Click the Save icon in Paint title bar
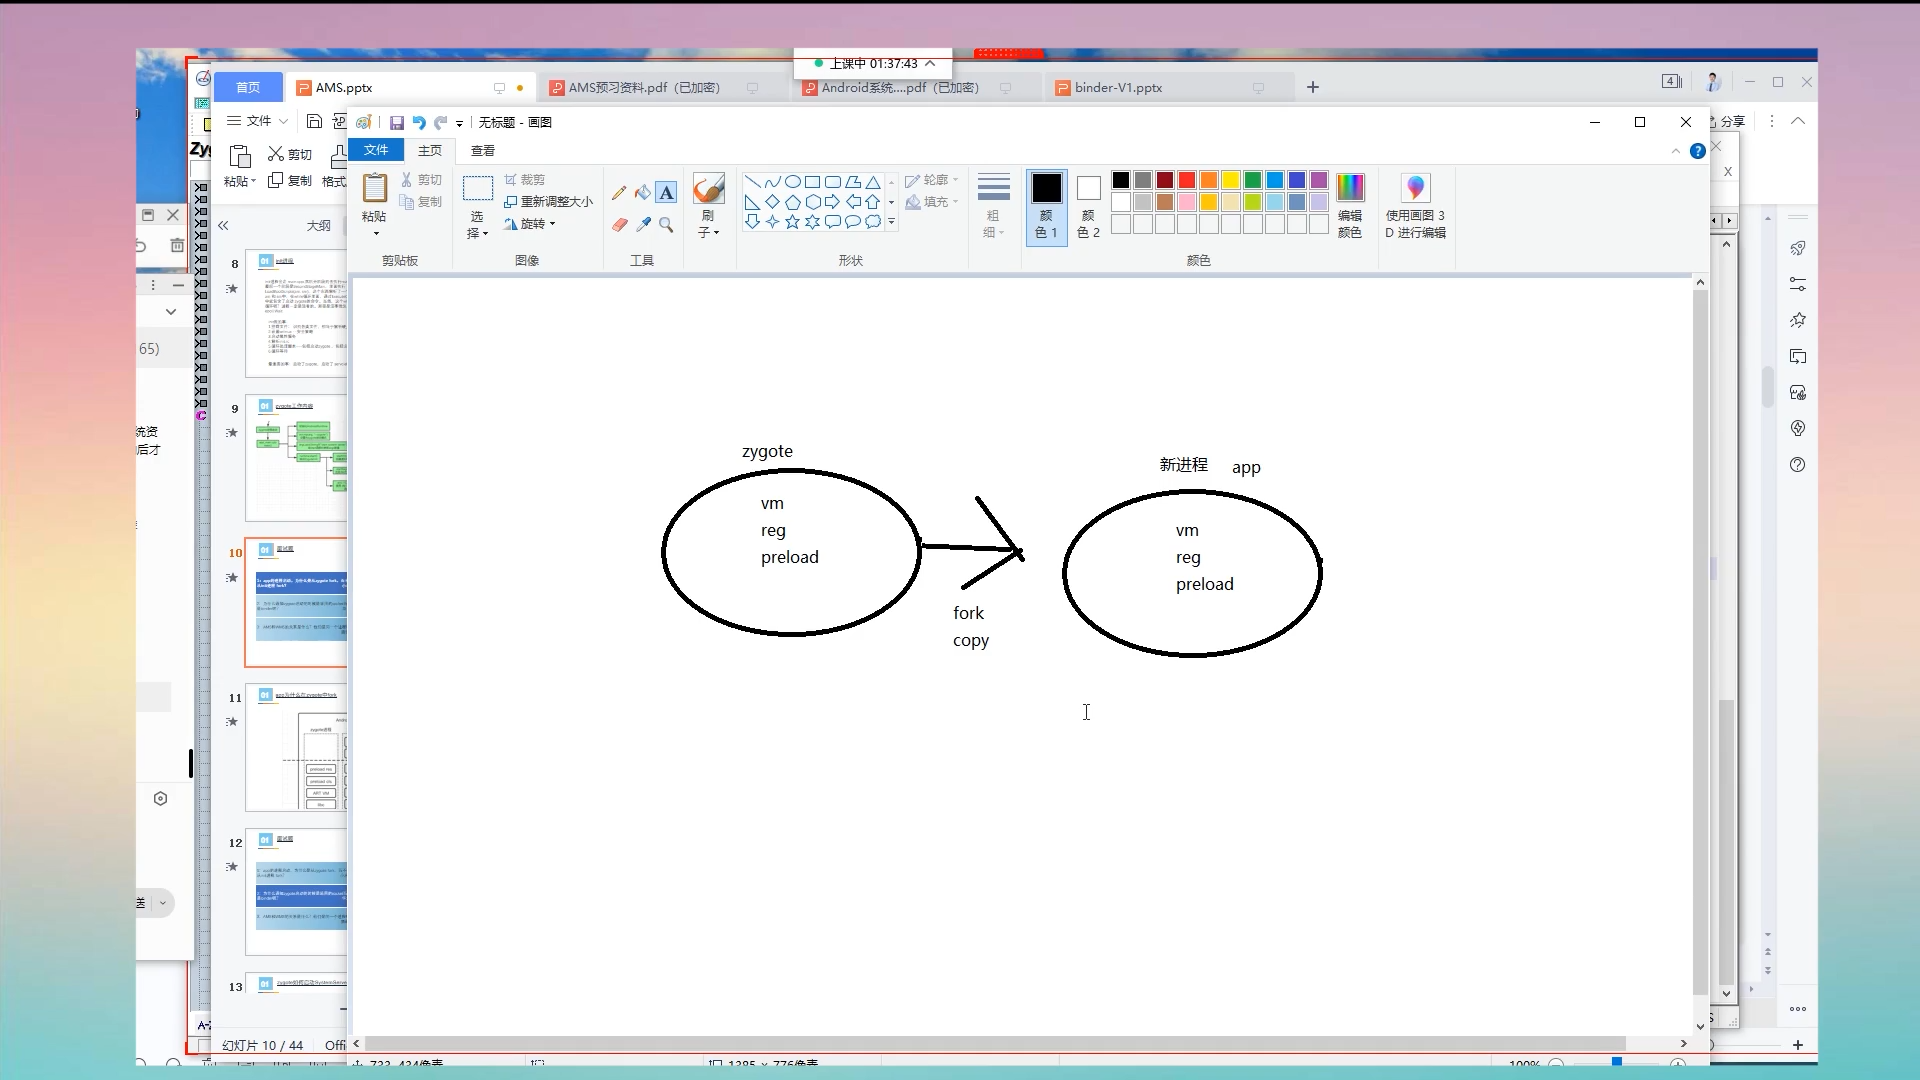The height and width of the screenshot is (1080, 1920). [396, 122]
